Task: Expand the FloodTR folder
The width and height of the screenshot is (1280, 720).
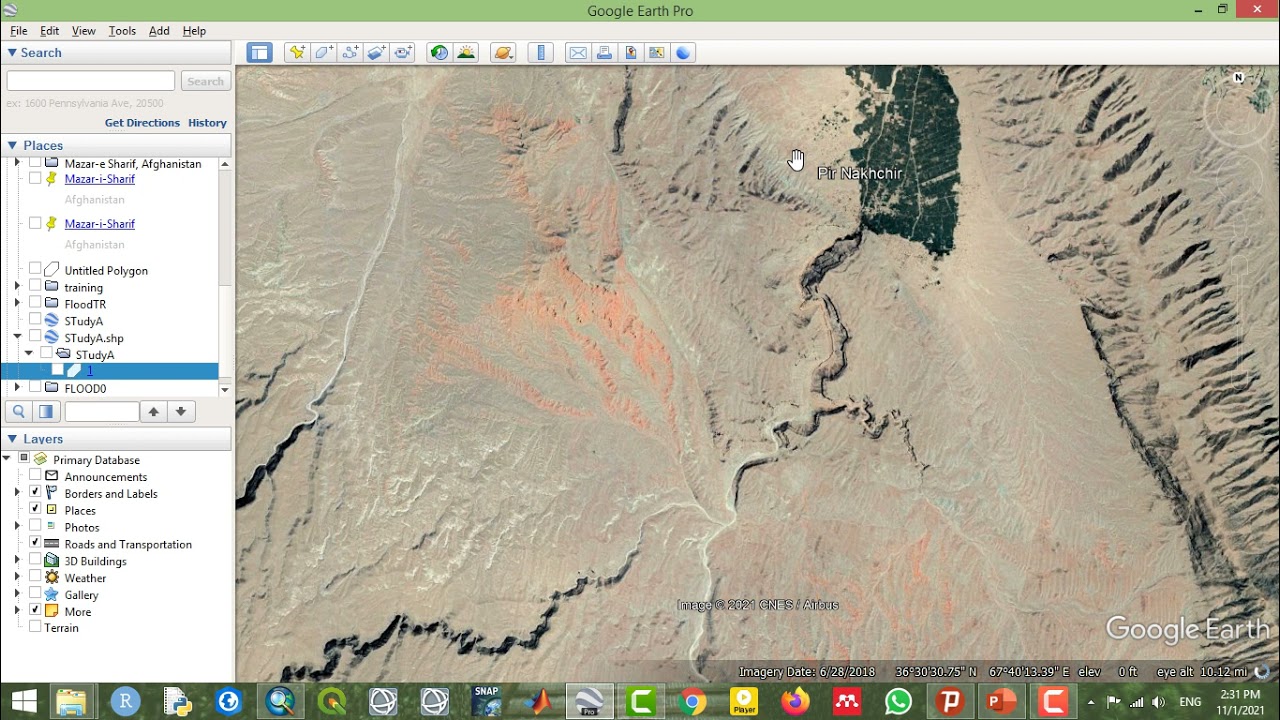Action: (17, 304)
